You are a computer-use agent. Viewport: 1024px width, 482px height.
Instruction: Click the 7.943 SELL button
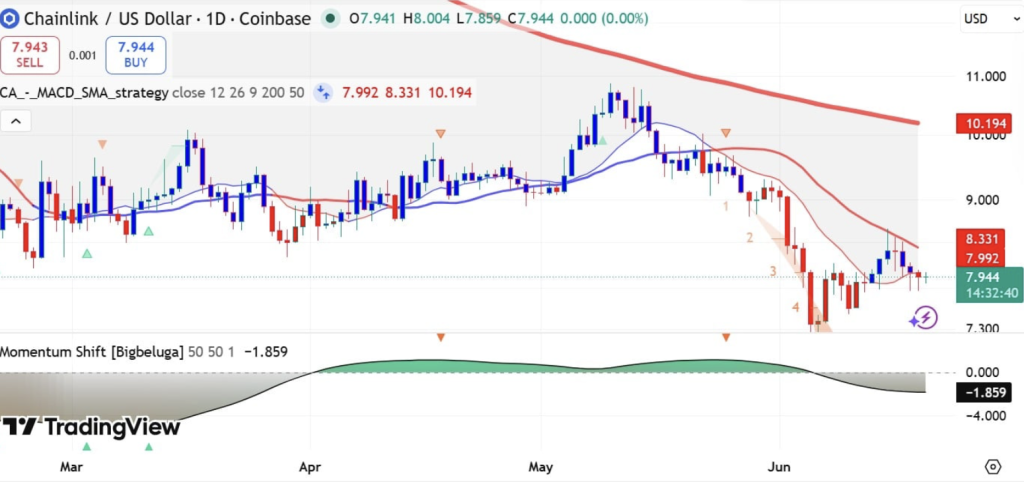point(30,55)
